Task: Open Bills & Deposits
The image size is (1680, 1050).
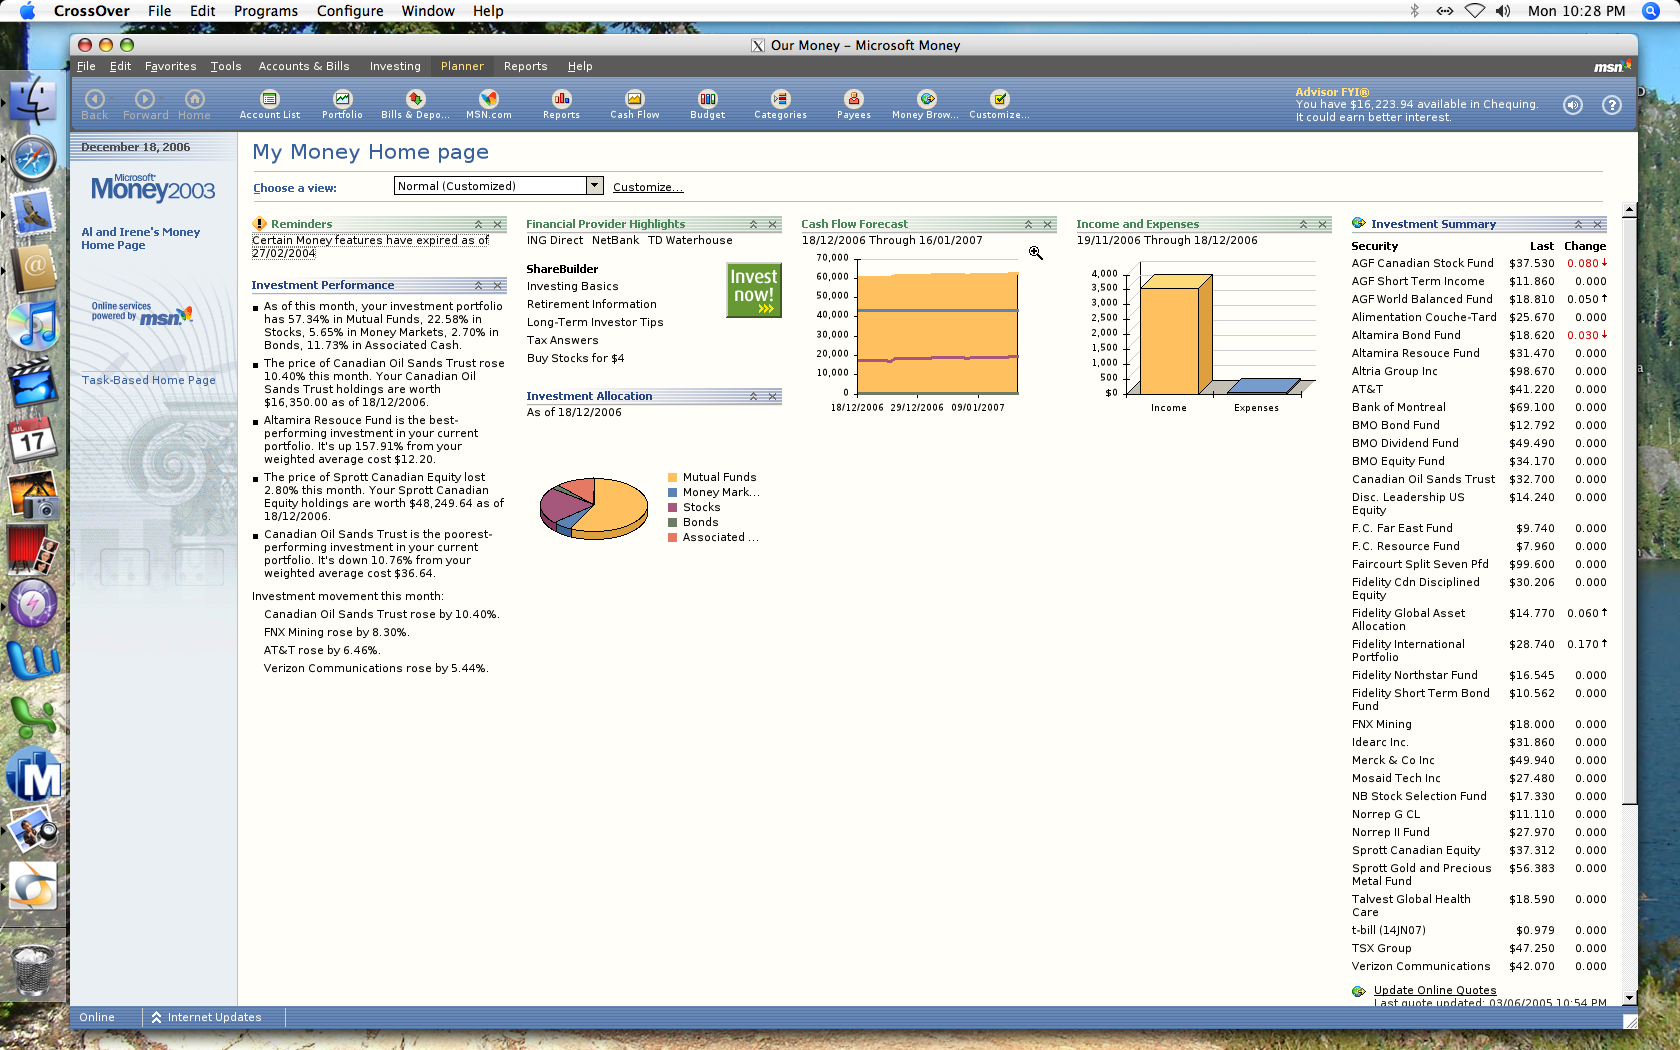Action: (414, 104)
